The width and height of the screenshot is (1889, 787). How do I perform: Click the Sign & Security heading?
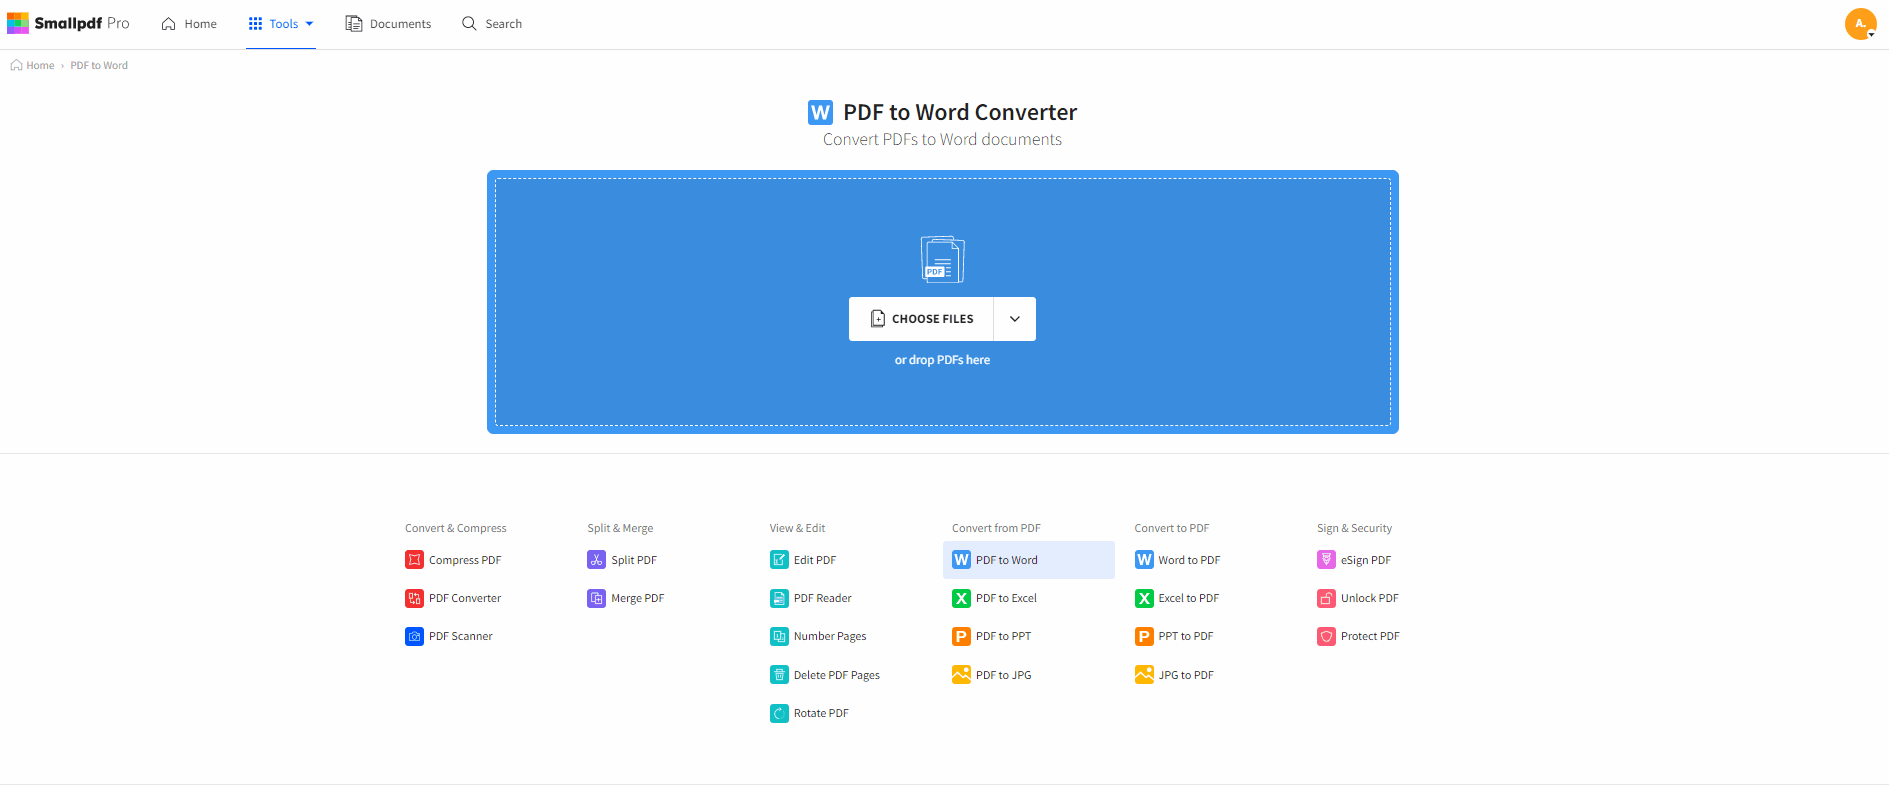[x=1354, y=528]
